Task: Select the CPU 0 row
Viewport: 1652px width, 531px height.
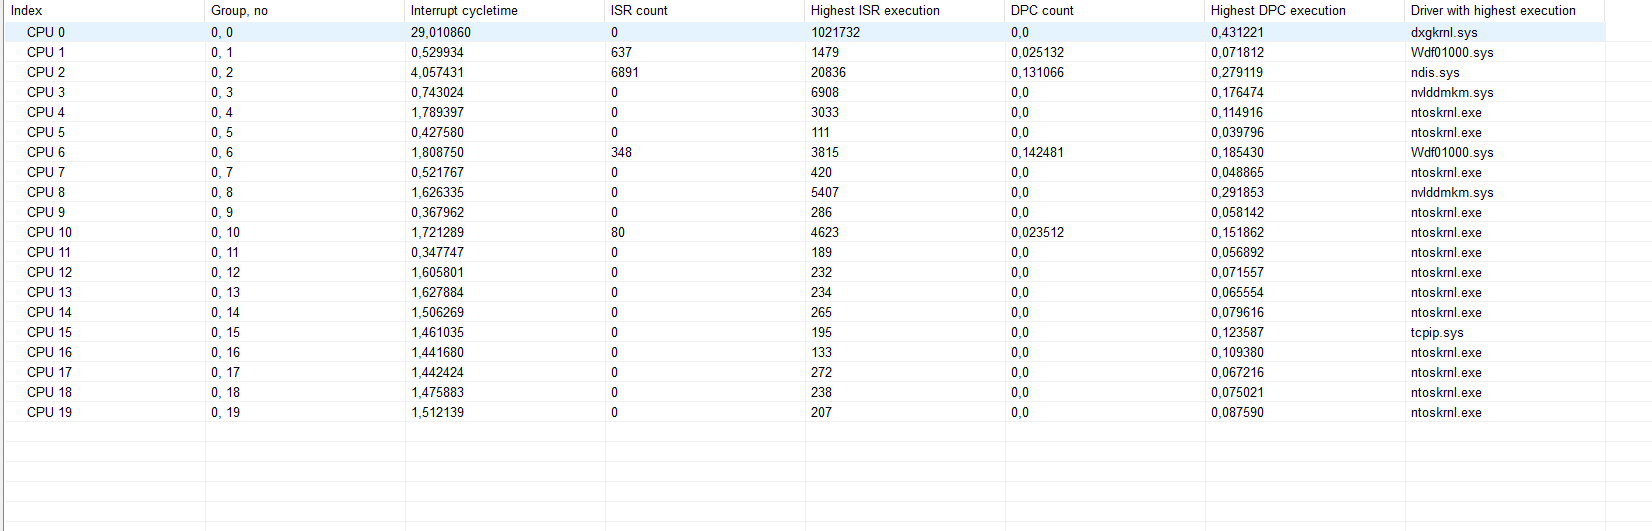Action: pyautogui.click(x=46, y=32)
